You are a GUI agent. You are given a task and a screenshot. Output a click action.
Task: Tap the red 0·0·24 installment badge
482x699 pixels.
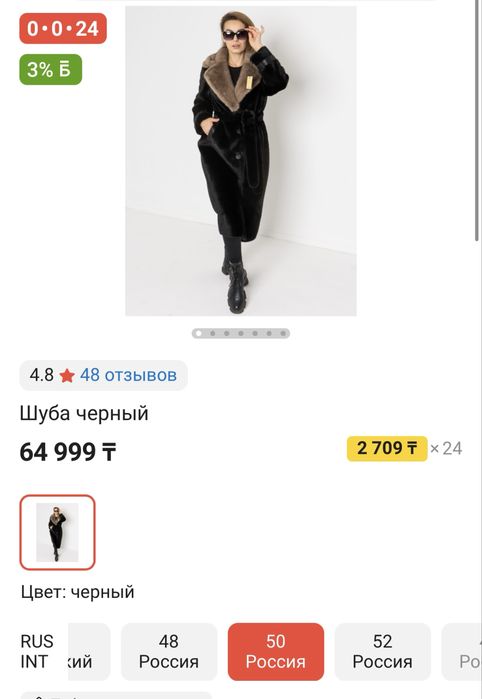(x=63, y=29)
